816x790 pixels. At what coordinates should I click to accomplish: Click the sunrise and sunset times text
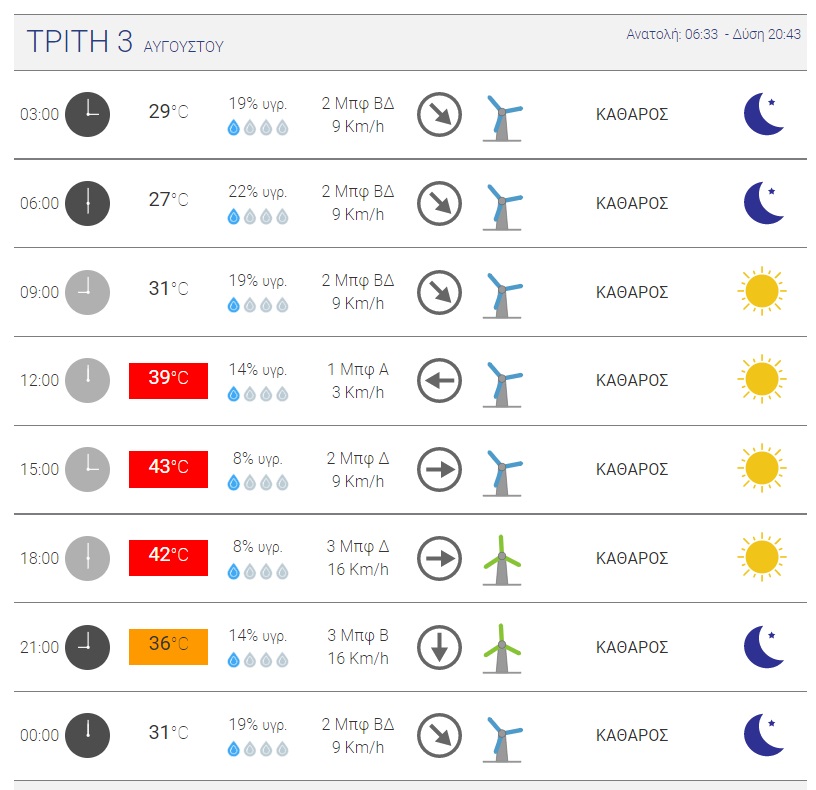(x=713, y=34)
